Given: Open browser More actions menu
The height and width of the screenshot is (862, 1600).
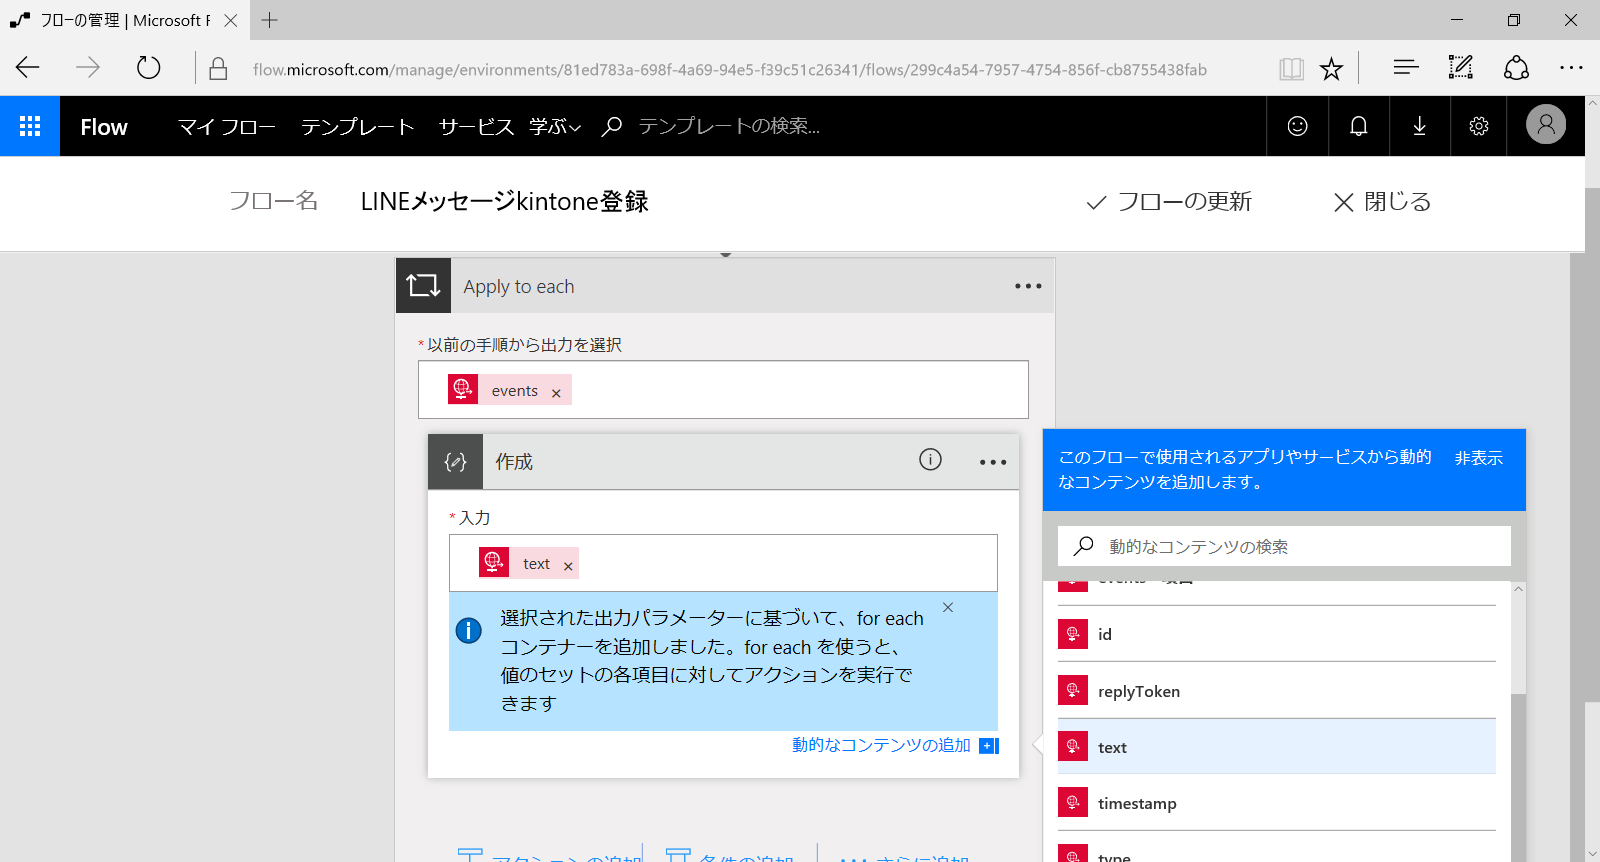Looking at the screenshot, I should [x=1571, y=67].
